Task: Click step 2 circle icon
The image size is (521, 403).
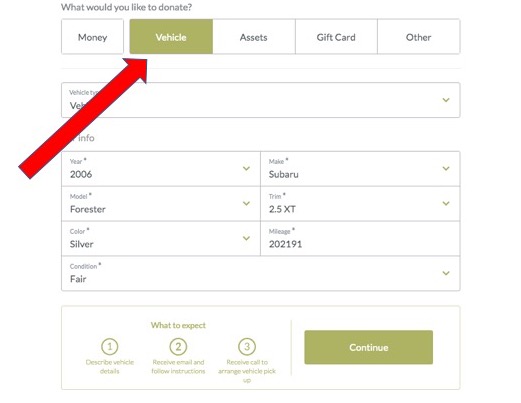Action: coord(178,347)
